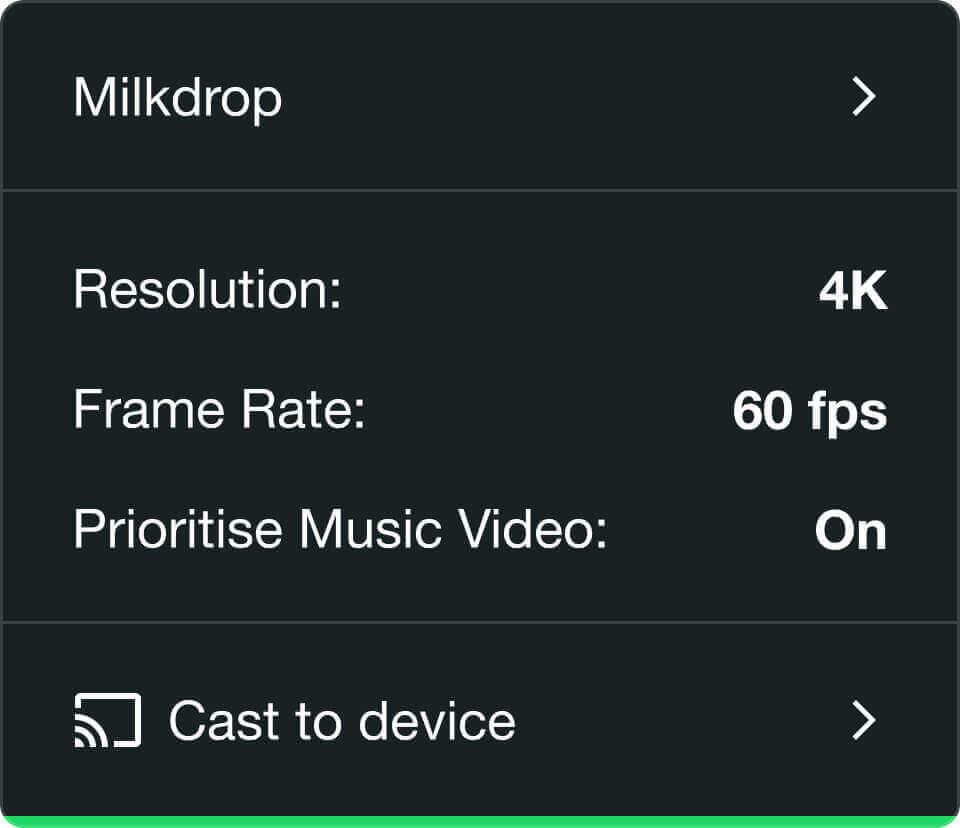Select the Milkdrop visualizer entry
This screenshot has height=828, width=960.
coord(480,96)
